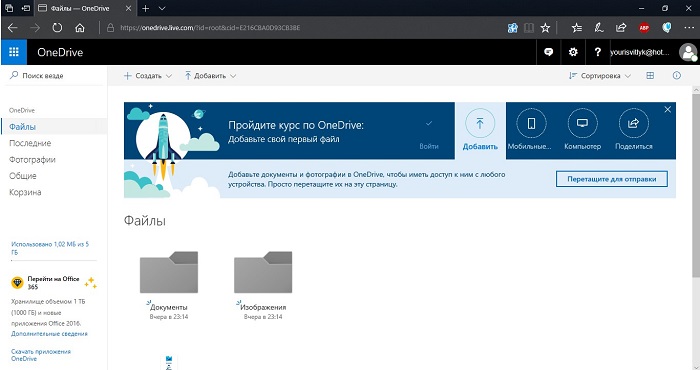Click Скачать приложения OneDrive link
The image size is (700, 370).
click(41, 355)
